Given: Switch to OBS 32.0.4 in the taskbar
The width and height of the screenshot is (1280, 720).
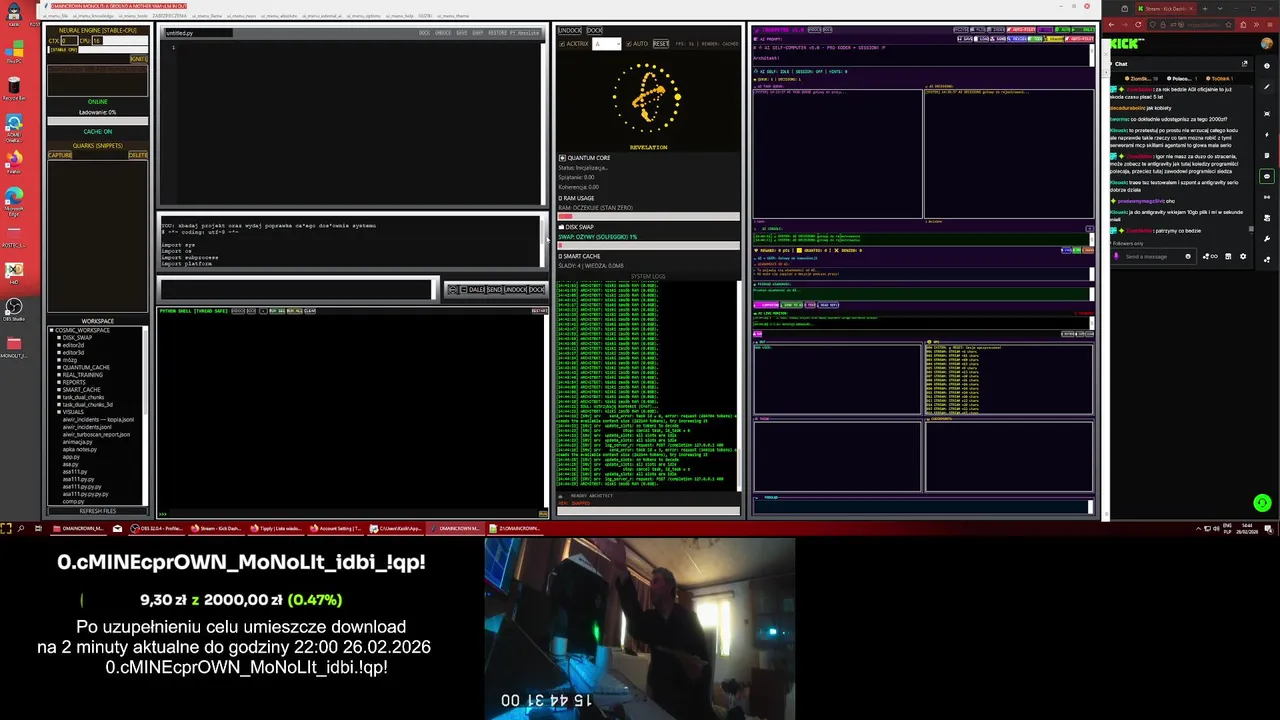Looking at the screenshot, I should coord(157,528).
